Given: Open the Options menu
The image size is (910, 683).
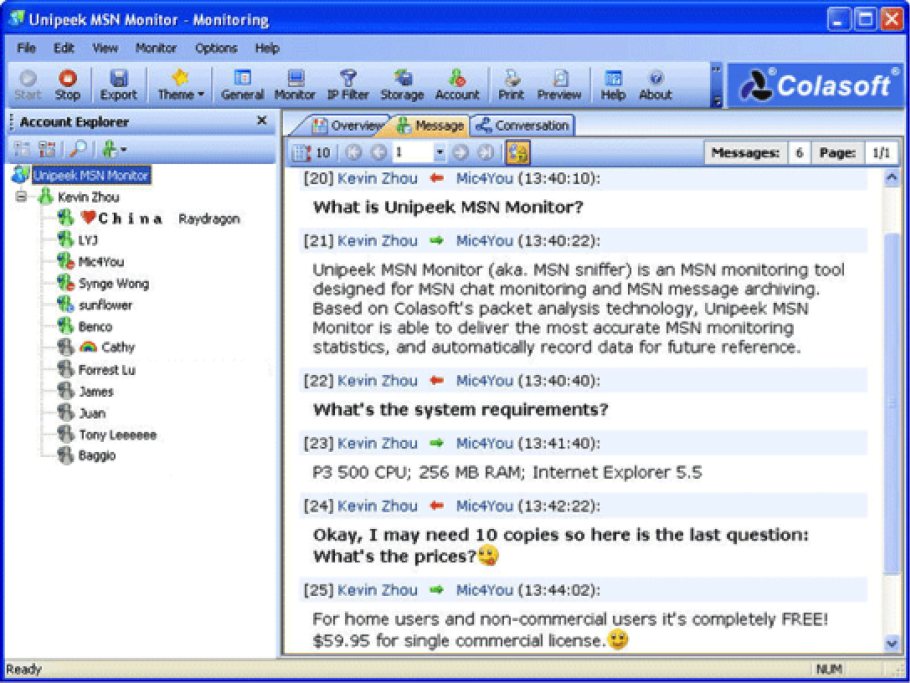Looking at the screenshot, I should pyautogui.click(x=216, y=48).
